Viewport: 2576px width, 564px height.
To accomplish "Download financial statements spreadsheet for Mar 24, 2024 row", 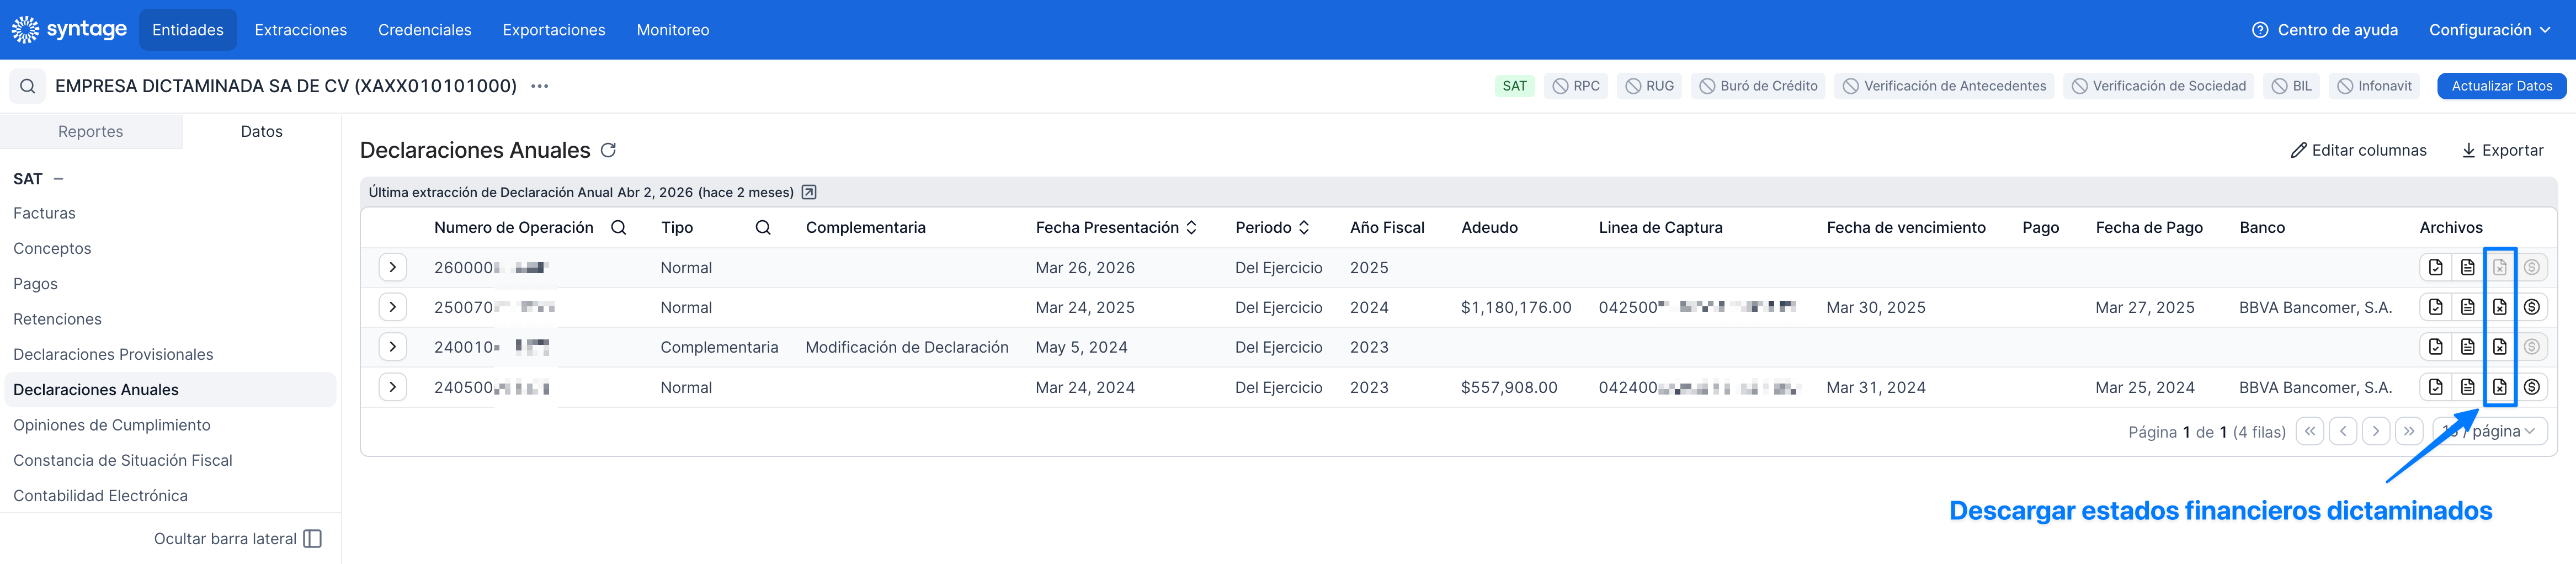I will (x=2499, y=387).
